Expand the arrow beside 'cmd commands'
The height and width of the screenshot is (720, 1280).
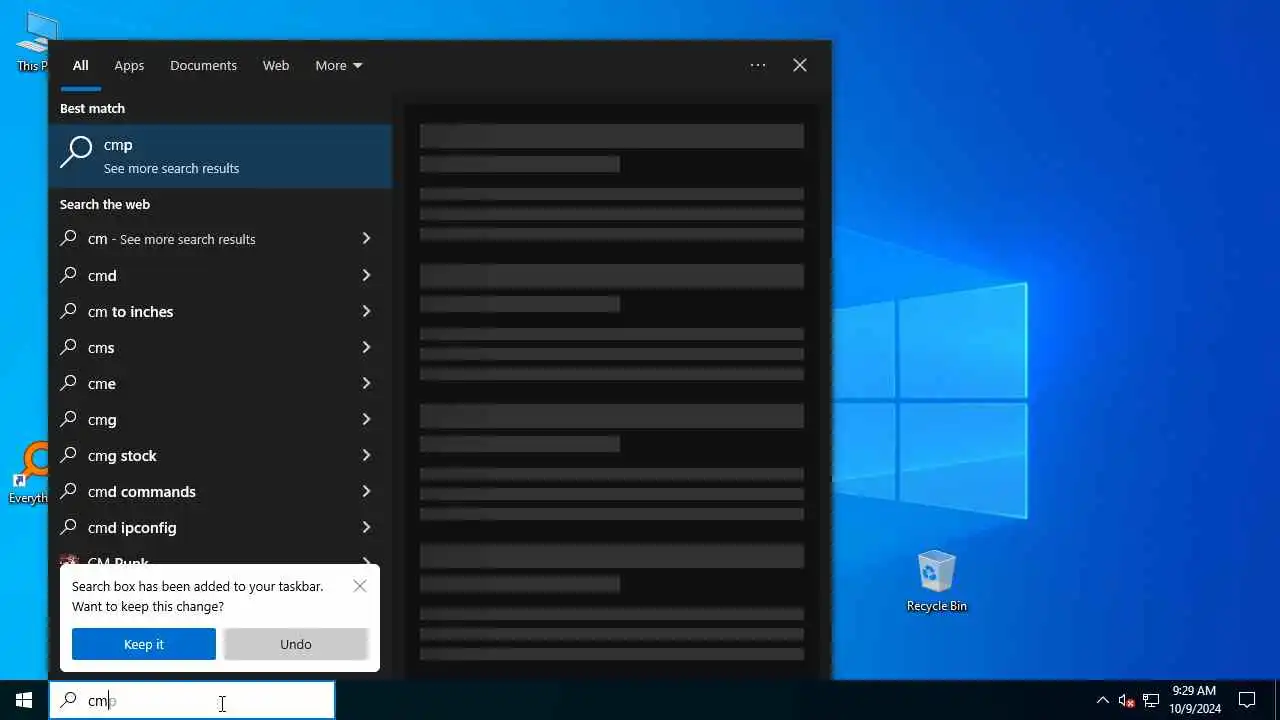[x=366, y=491]
